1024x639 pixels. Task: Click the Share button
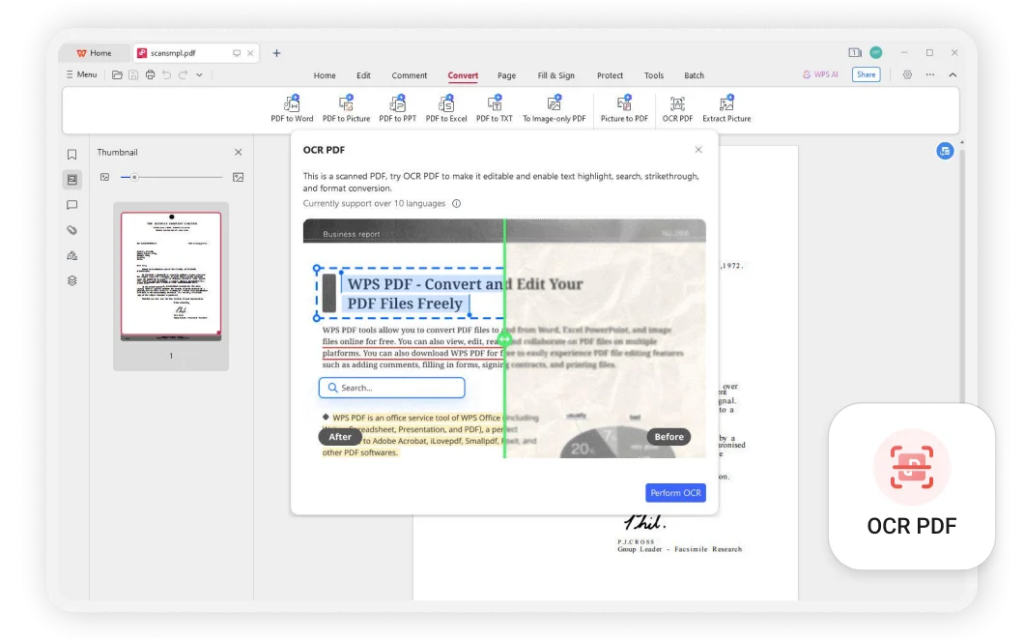(x=866, y=74)
